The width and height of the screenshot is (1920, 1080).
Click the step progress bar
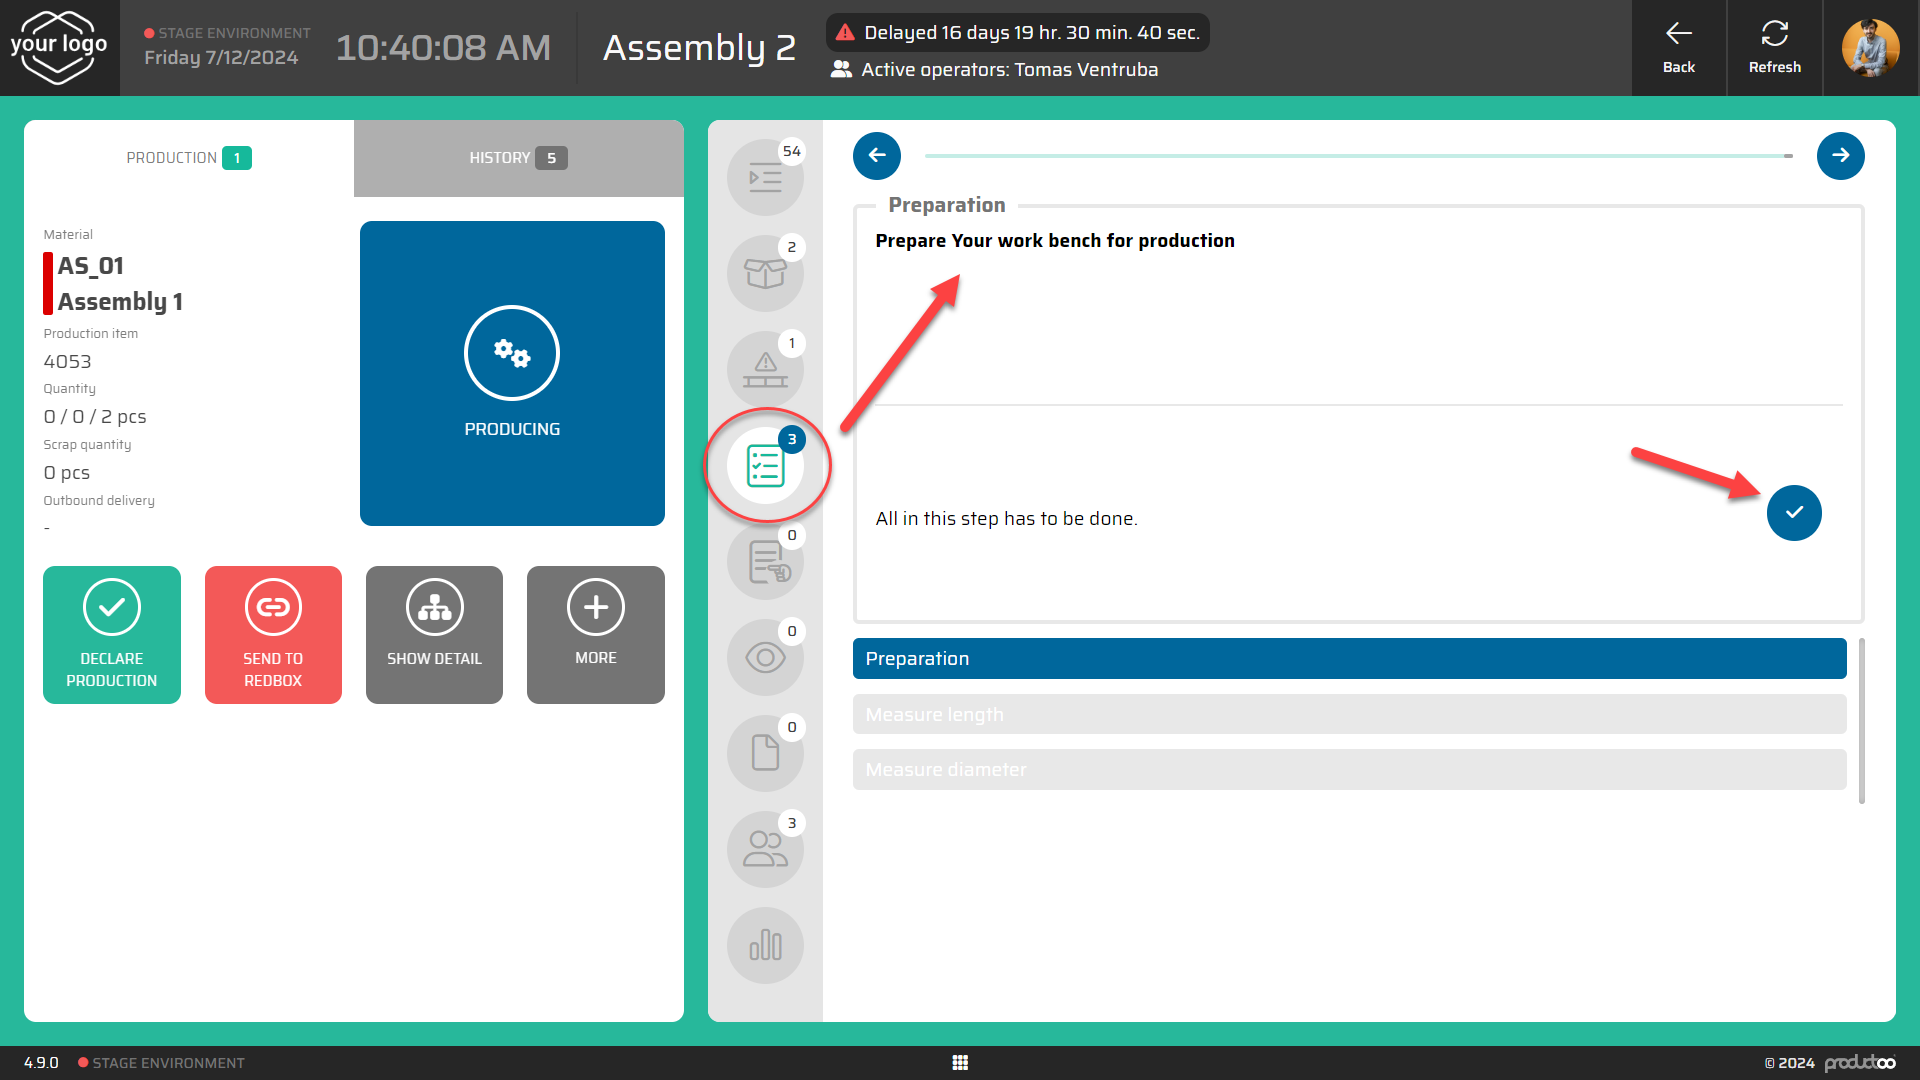(1358, 156)
